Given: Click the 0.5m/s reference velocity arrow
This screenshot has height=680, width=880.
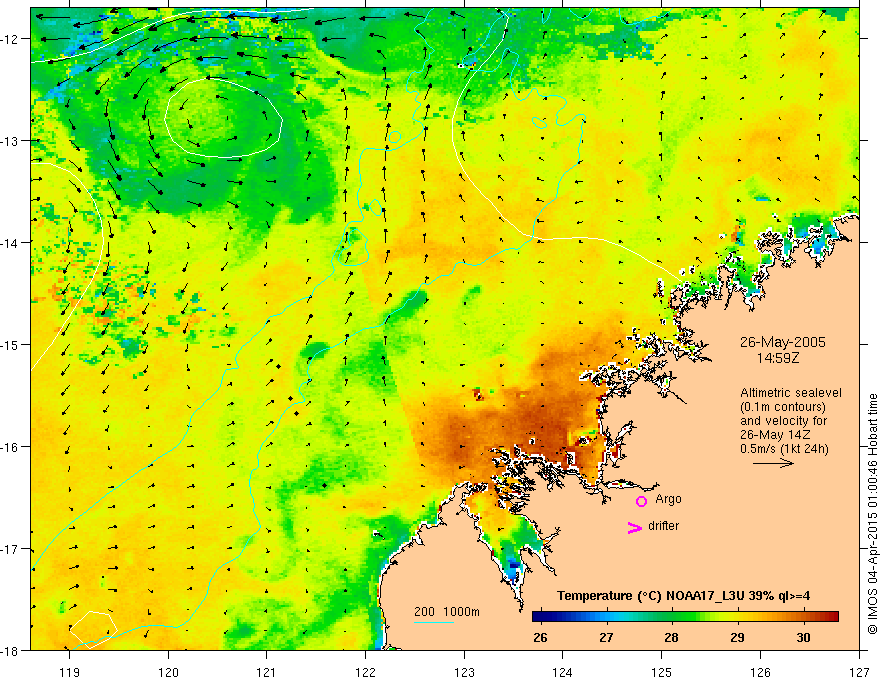Looking at the screenshot, I should tap(773, 463).
